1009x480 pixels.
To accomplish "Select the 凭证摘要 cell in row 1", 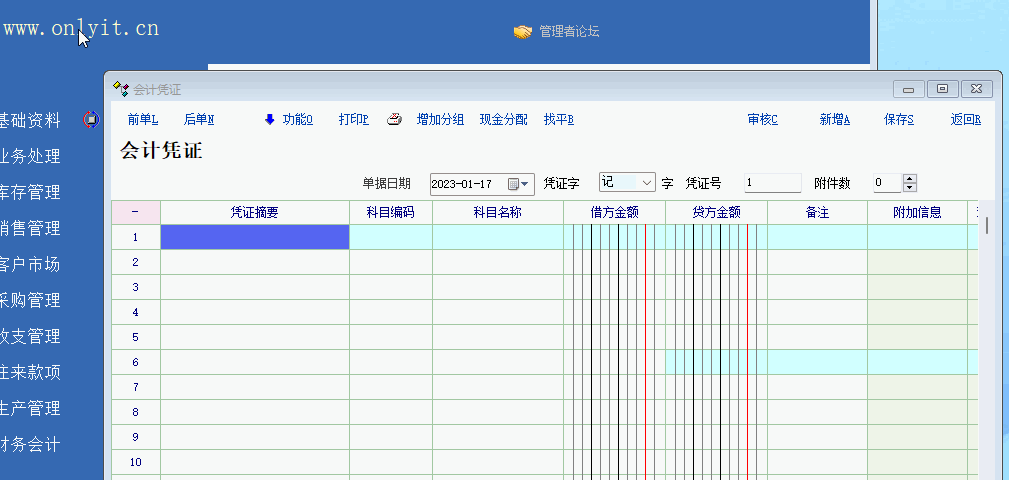I will point(255,237).
